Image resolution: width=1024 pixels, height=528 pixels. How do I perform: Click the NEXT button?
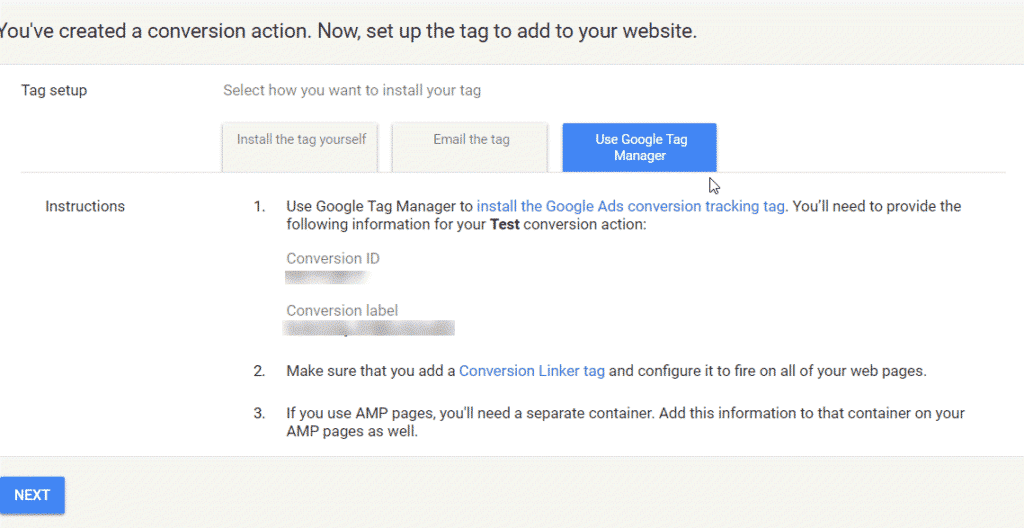click(x=32, y=495)
